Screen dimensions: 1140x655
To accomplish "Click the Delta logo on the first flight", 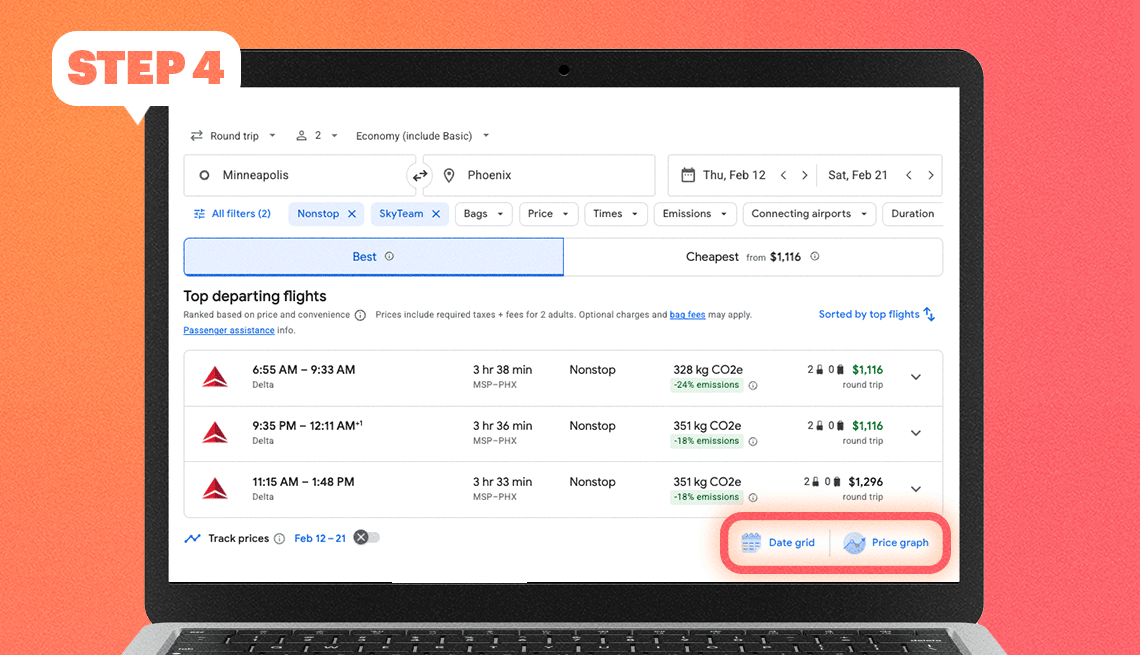I will (x=215, y=377).
